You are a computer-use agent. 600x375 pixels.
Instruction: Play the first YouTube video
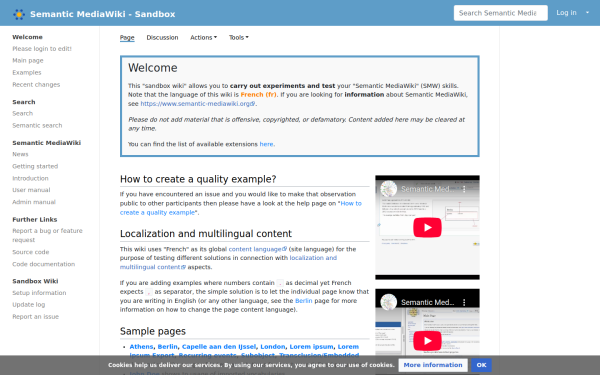click(x=427, y=227)
